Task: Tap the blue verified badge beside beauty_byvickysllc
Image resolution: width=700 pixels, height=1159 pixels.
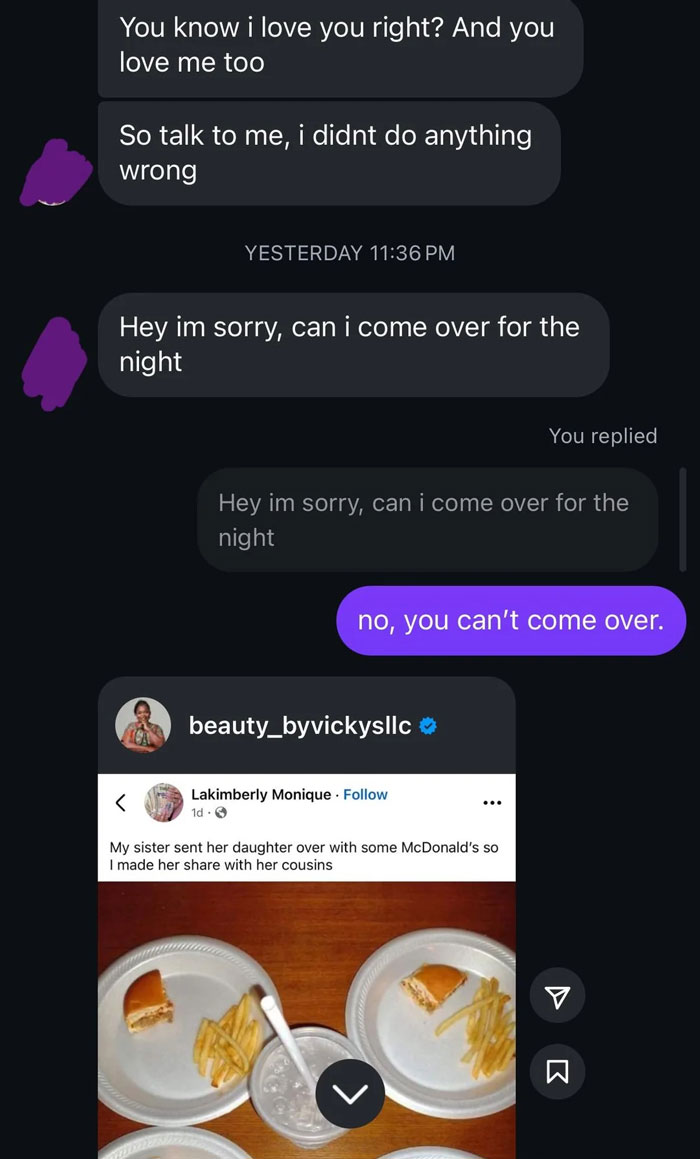Action: click(x=430, y=725)
